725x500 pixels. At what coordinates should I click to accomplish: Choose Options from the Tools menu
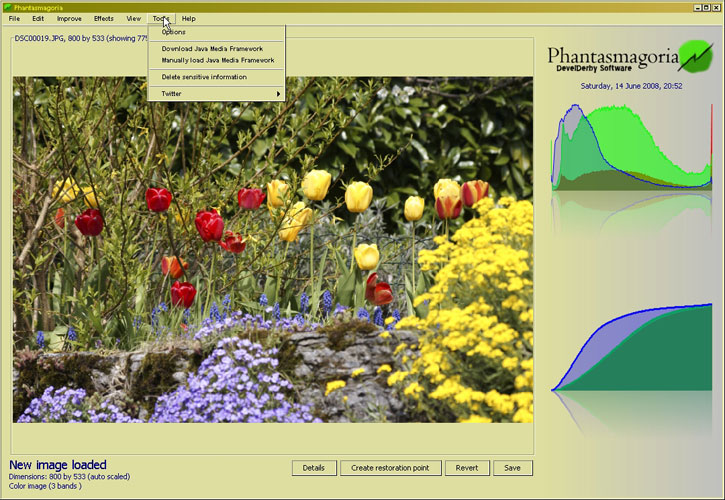[174, 32]
